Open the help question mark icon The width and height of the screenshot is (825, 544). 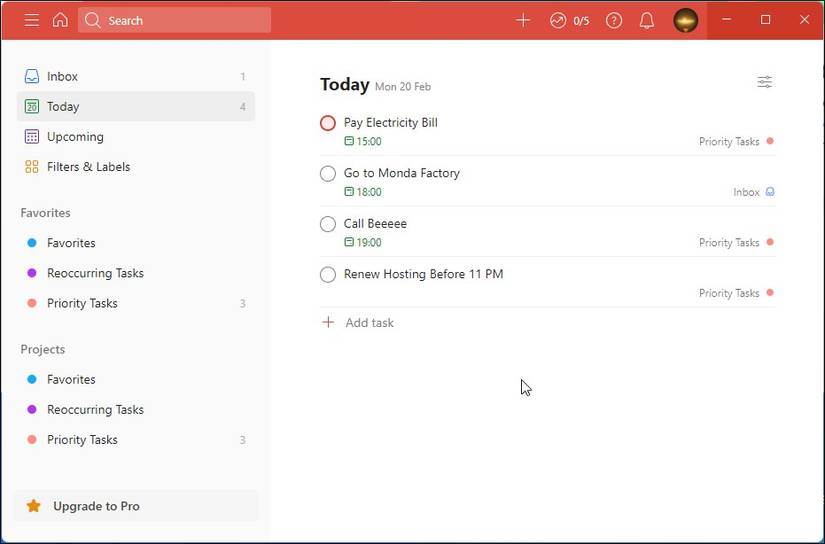click(613, 21)
